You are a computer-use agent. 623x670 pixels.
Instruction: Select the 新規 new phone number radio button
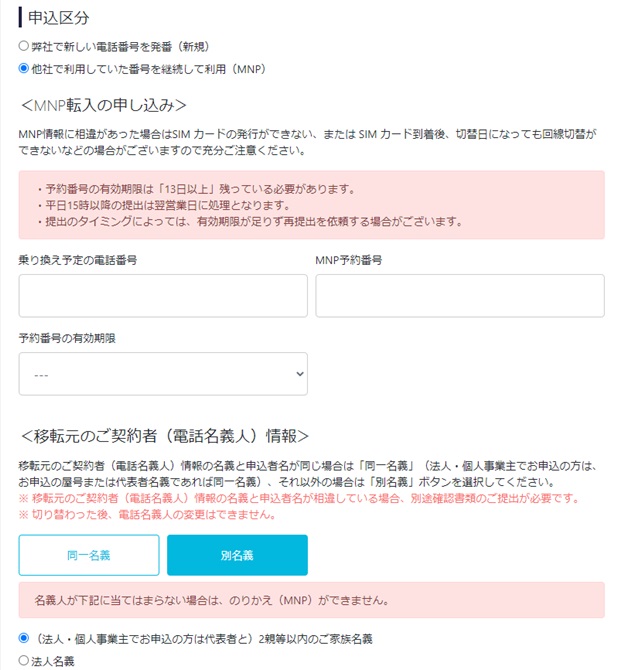click(24, 46)
